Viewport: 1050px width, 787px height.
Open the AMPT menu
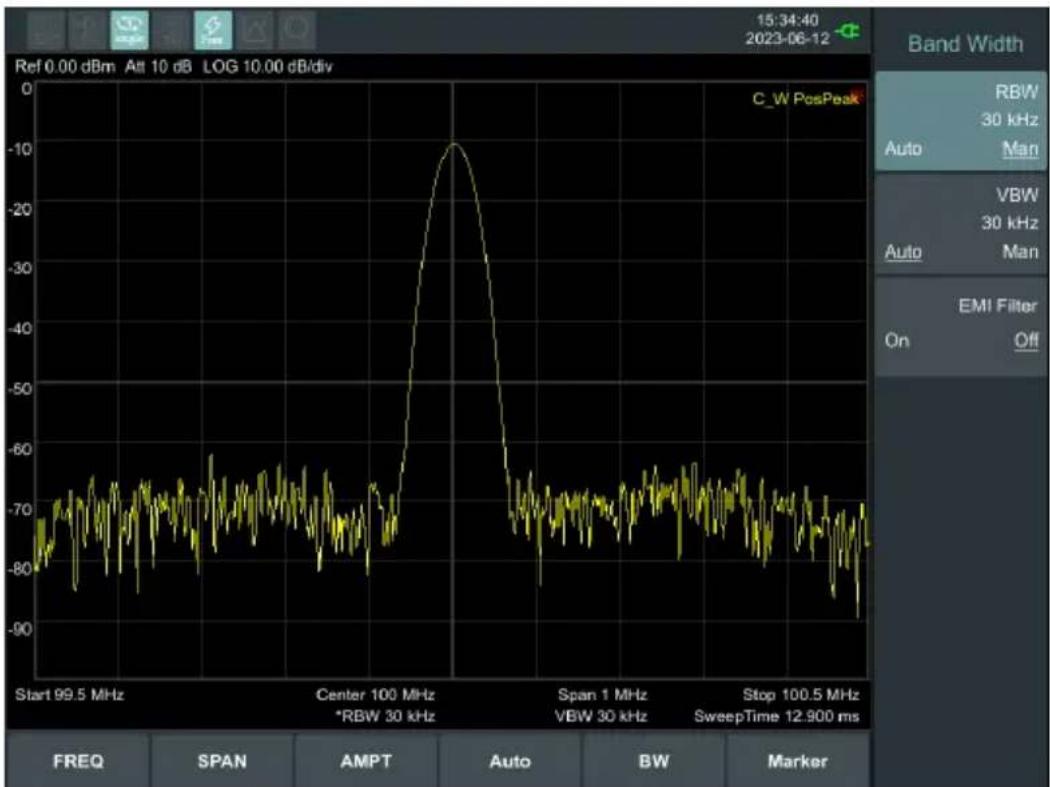[x=366, y=761]
